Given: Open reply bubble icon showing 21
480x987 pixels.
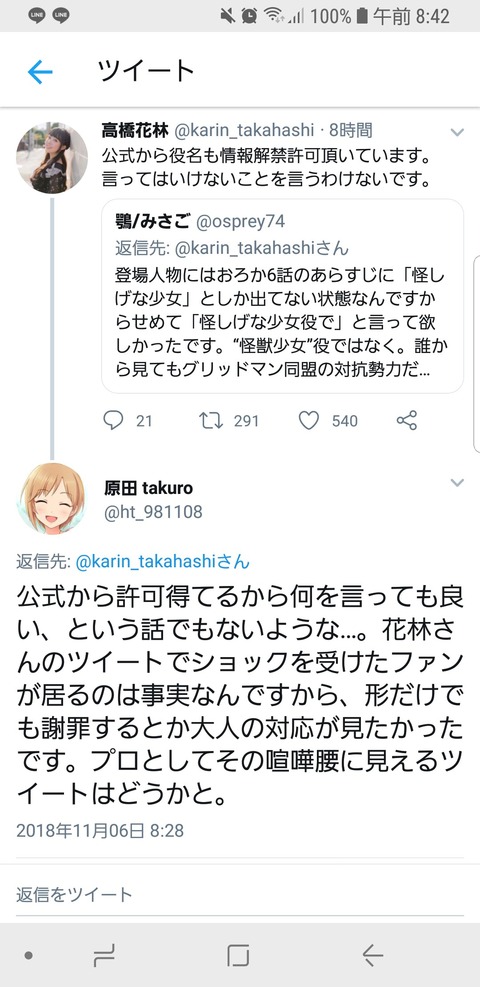Looking at the screenshot, I should pos(113,420).
